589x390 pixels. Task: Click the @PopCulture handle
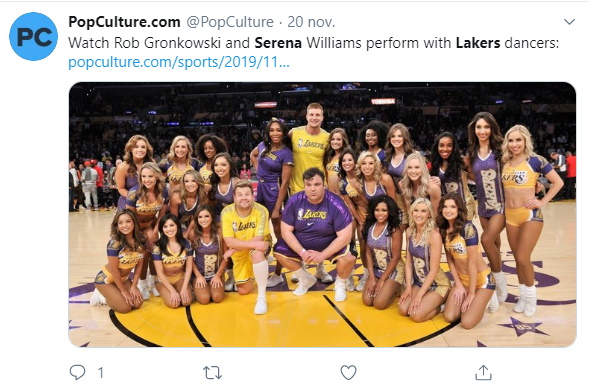point(230,22)
